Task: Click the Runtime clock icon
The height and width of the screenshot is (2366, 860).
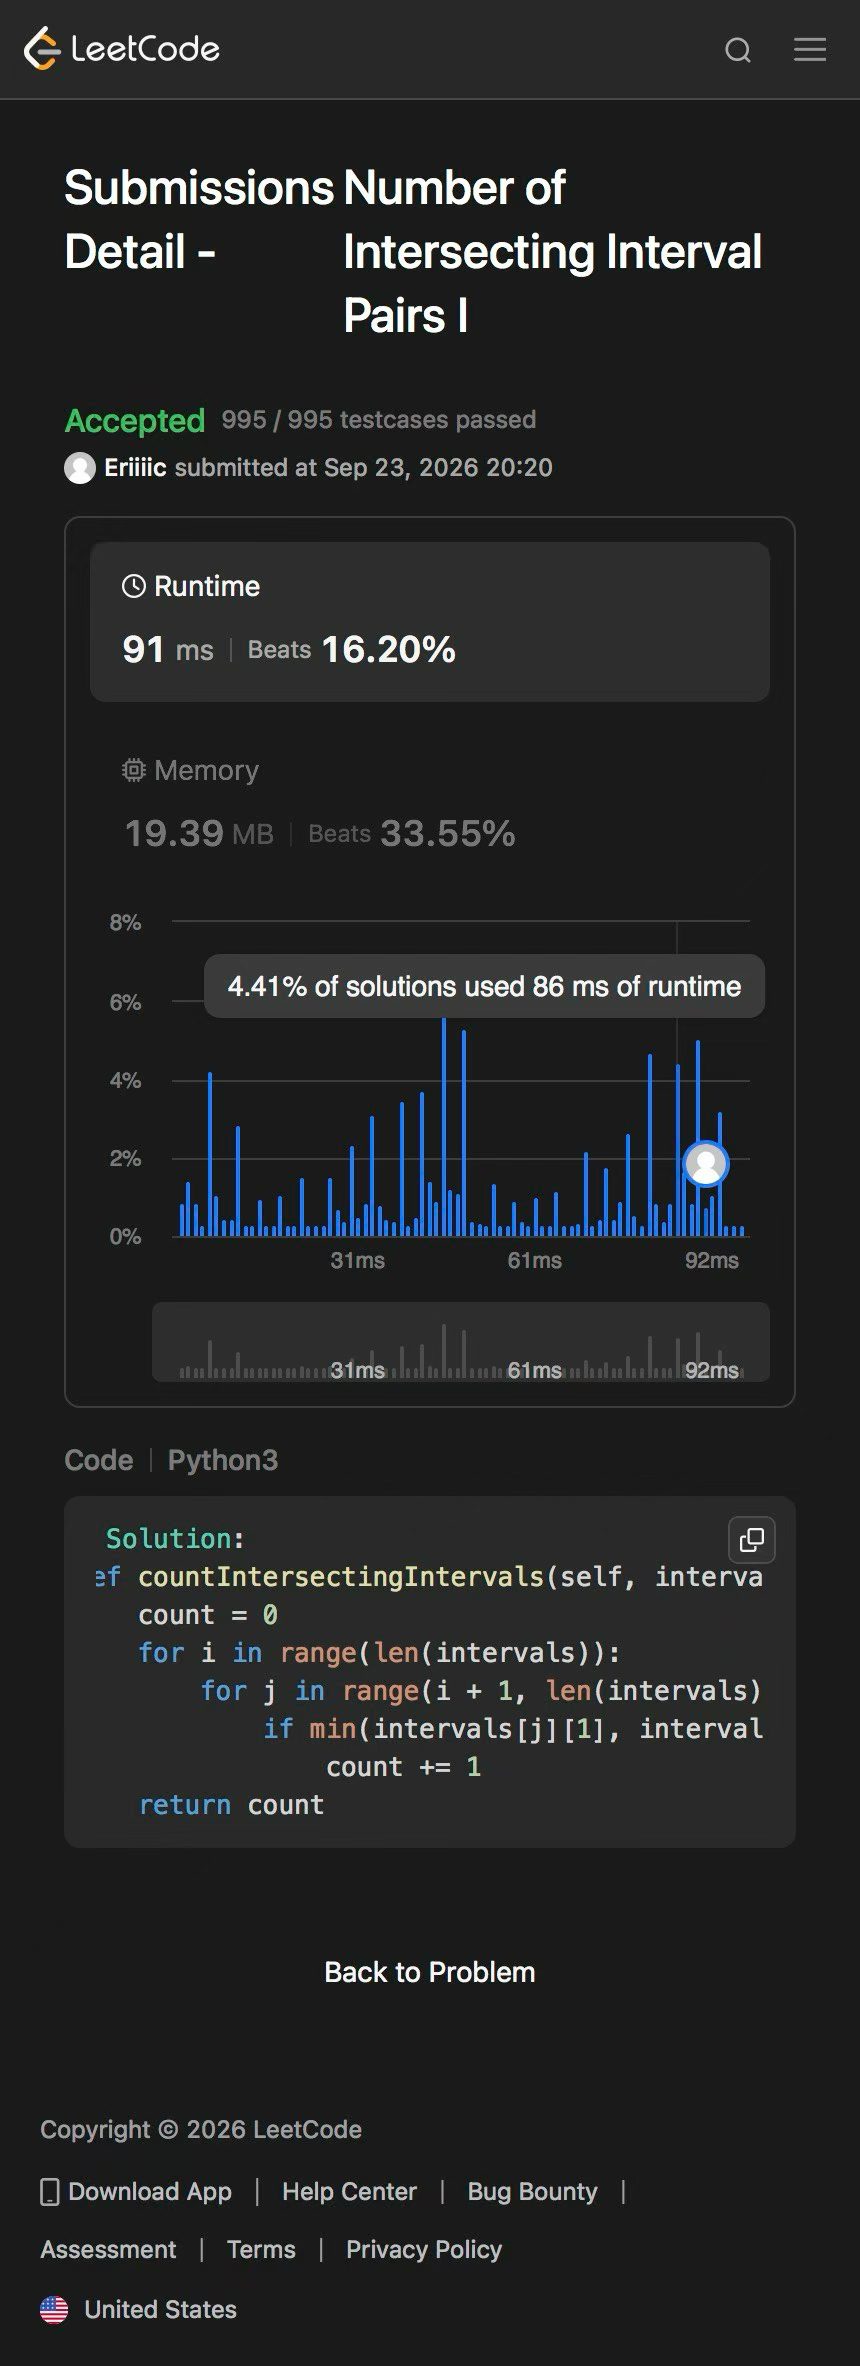Action: [133, 586]
